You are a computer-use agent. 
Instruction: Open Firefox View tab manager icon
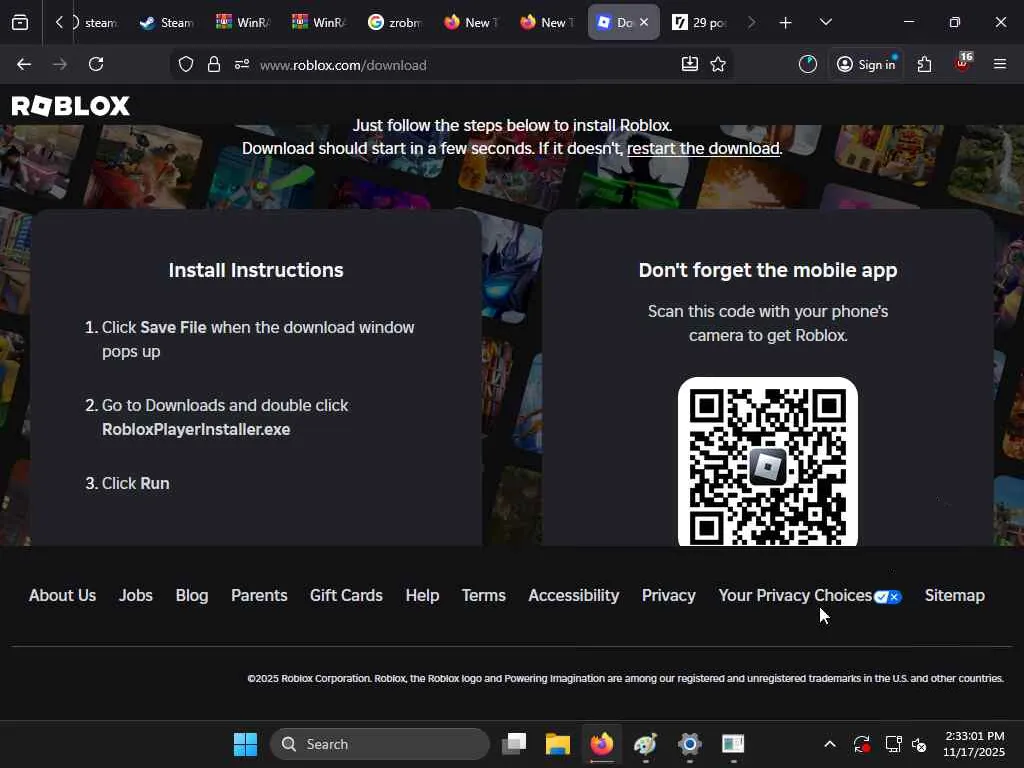[x=20, y=23]
